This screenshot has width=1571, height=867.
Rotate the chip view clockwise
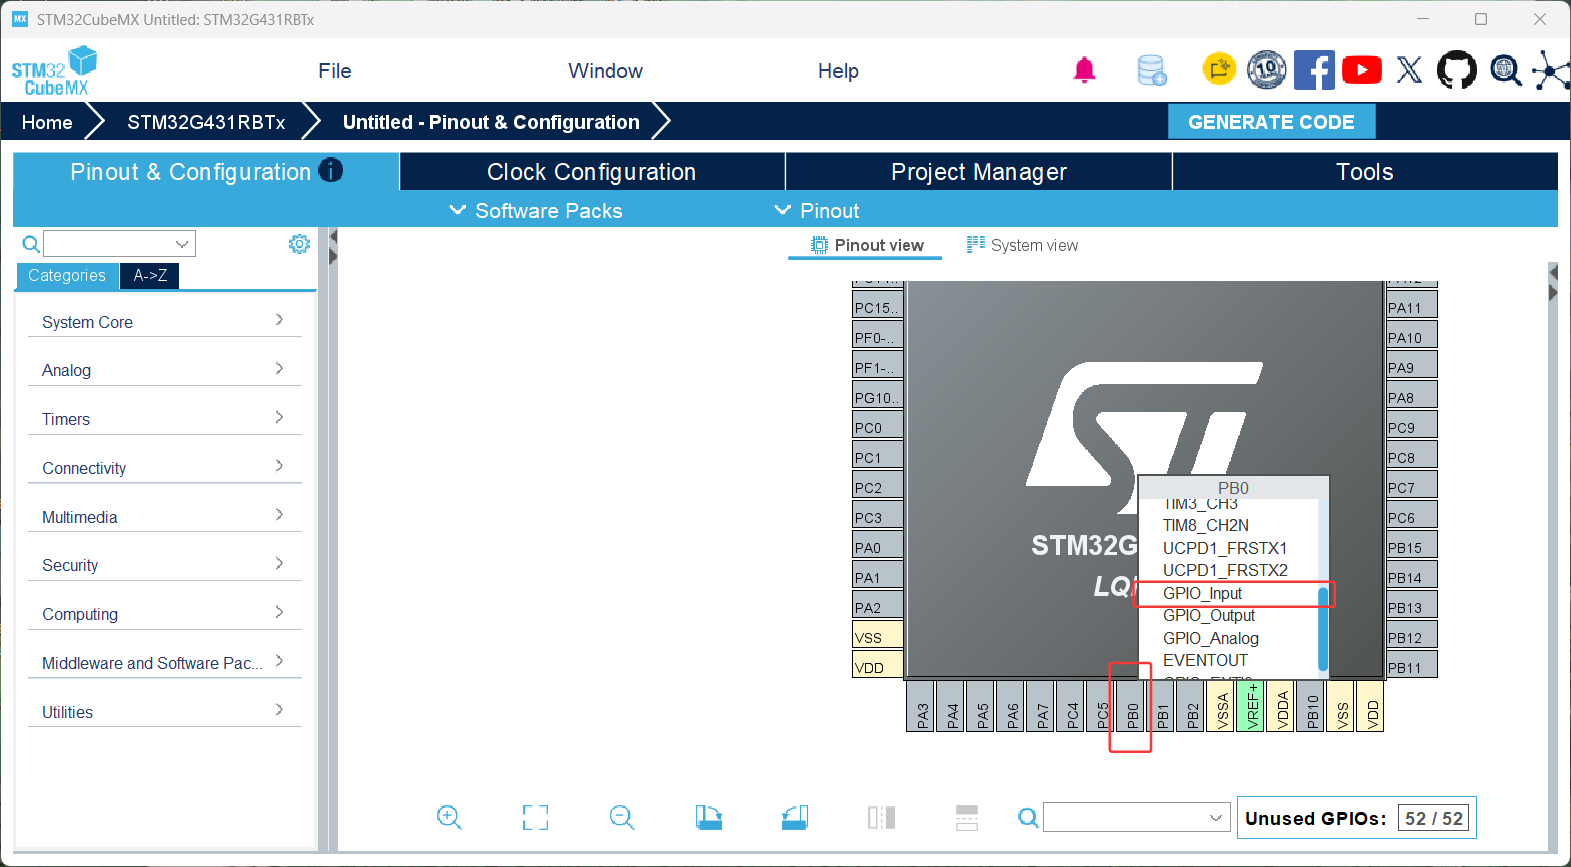click(x=709, y=818)
